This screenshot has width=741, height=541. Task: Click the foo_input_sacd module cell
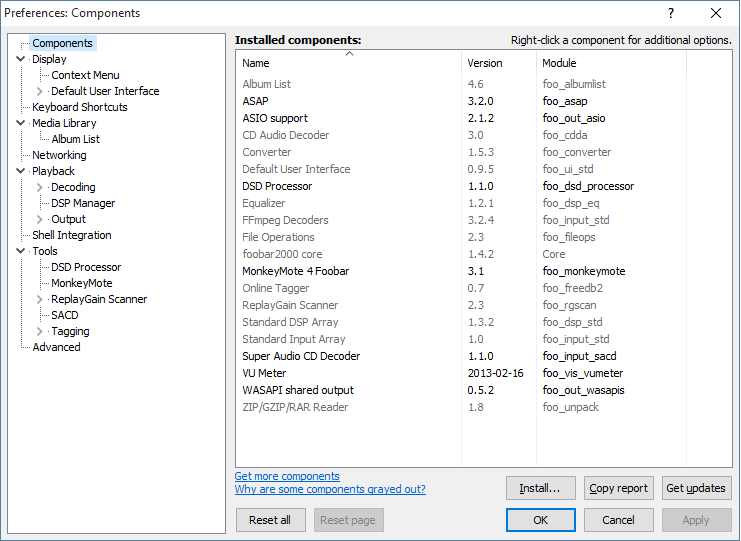[580, 356]
